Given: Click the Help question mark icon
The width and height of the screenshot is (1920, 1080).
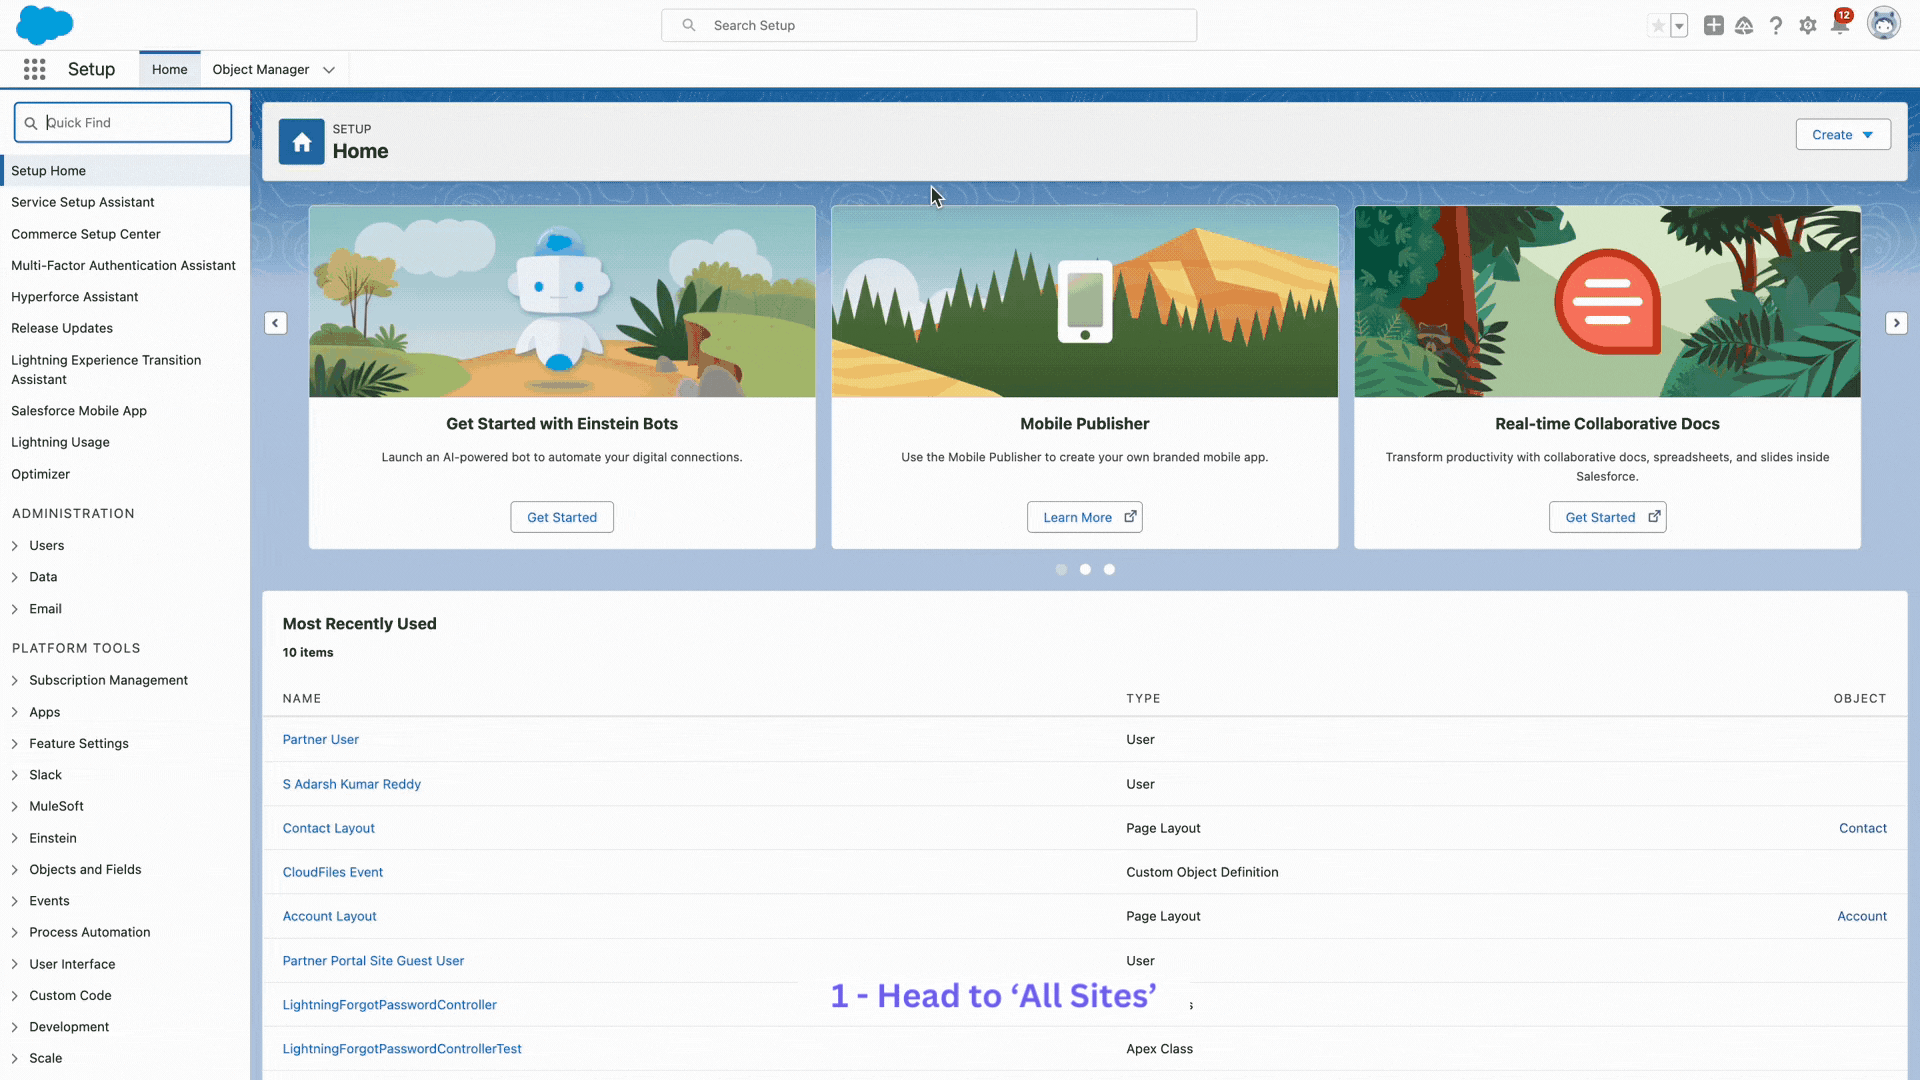Looking at the screenshot, I should 1776,25.
